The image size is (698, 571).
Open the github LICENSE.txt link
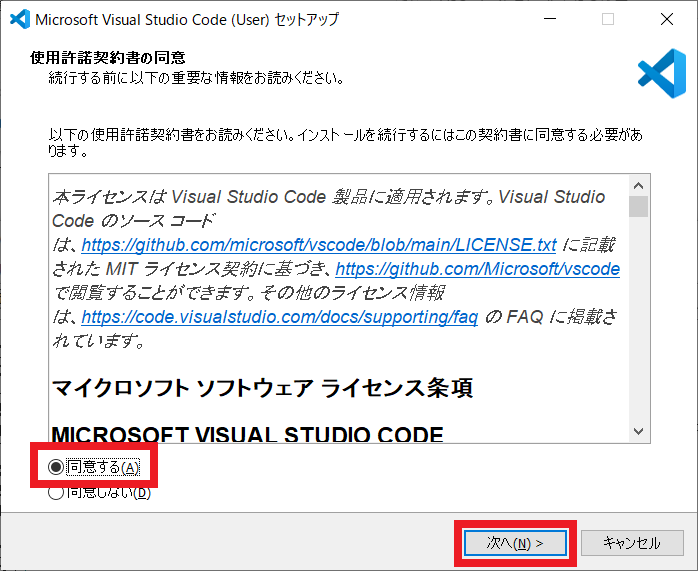[x=319, y=245]
